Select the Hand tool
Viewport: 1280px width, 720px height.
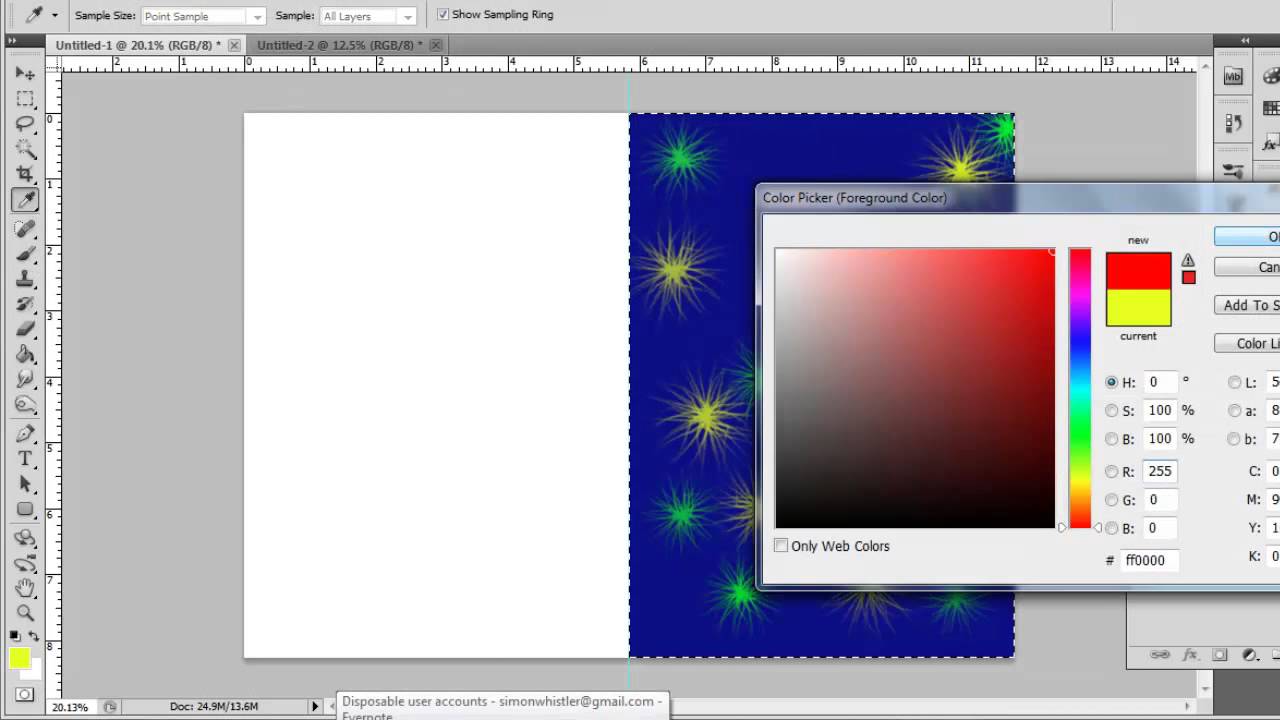(x=25, y=588)
